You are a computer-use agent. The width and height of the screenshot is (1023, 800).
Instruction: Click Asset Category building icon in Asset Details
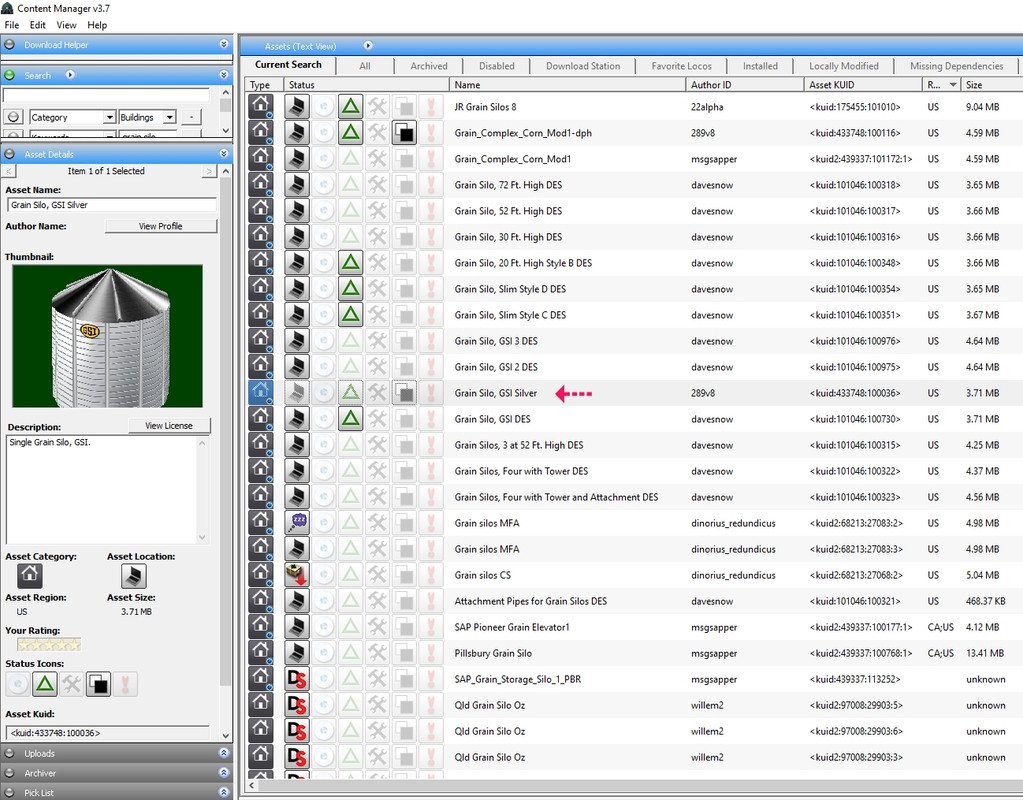pos(29,576)
